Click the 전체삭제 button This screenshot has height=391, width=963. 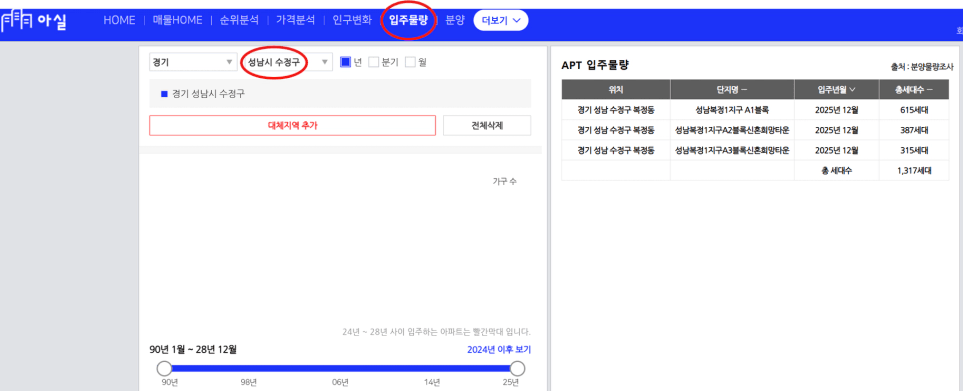tap(487, 125)
